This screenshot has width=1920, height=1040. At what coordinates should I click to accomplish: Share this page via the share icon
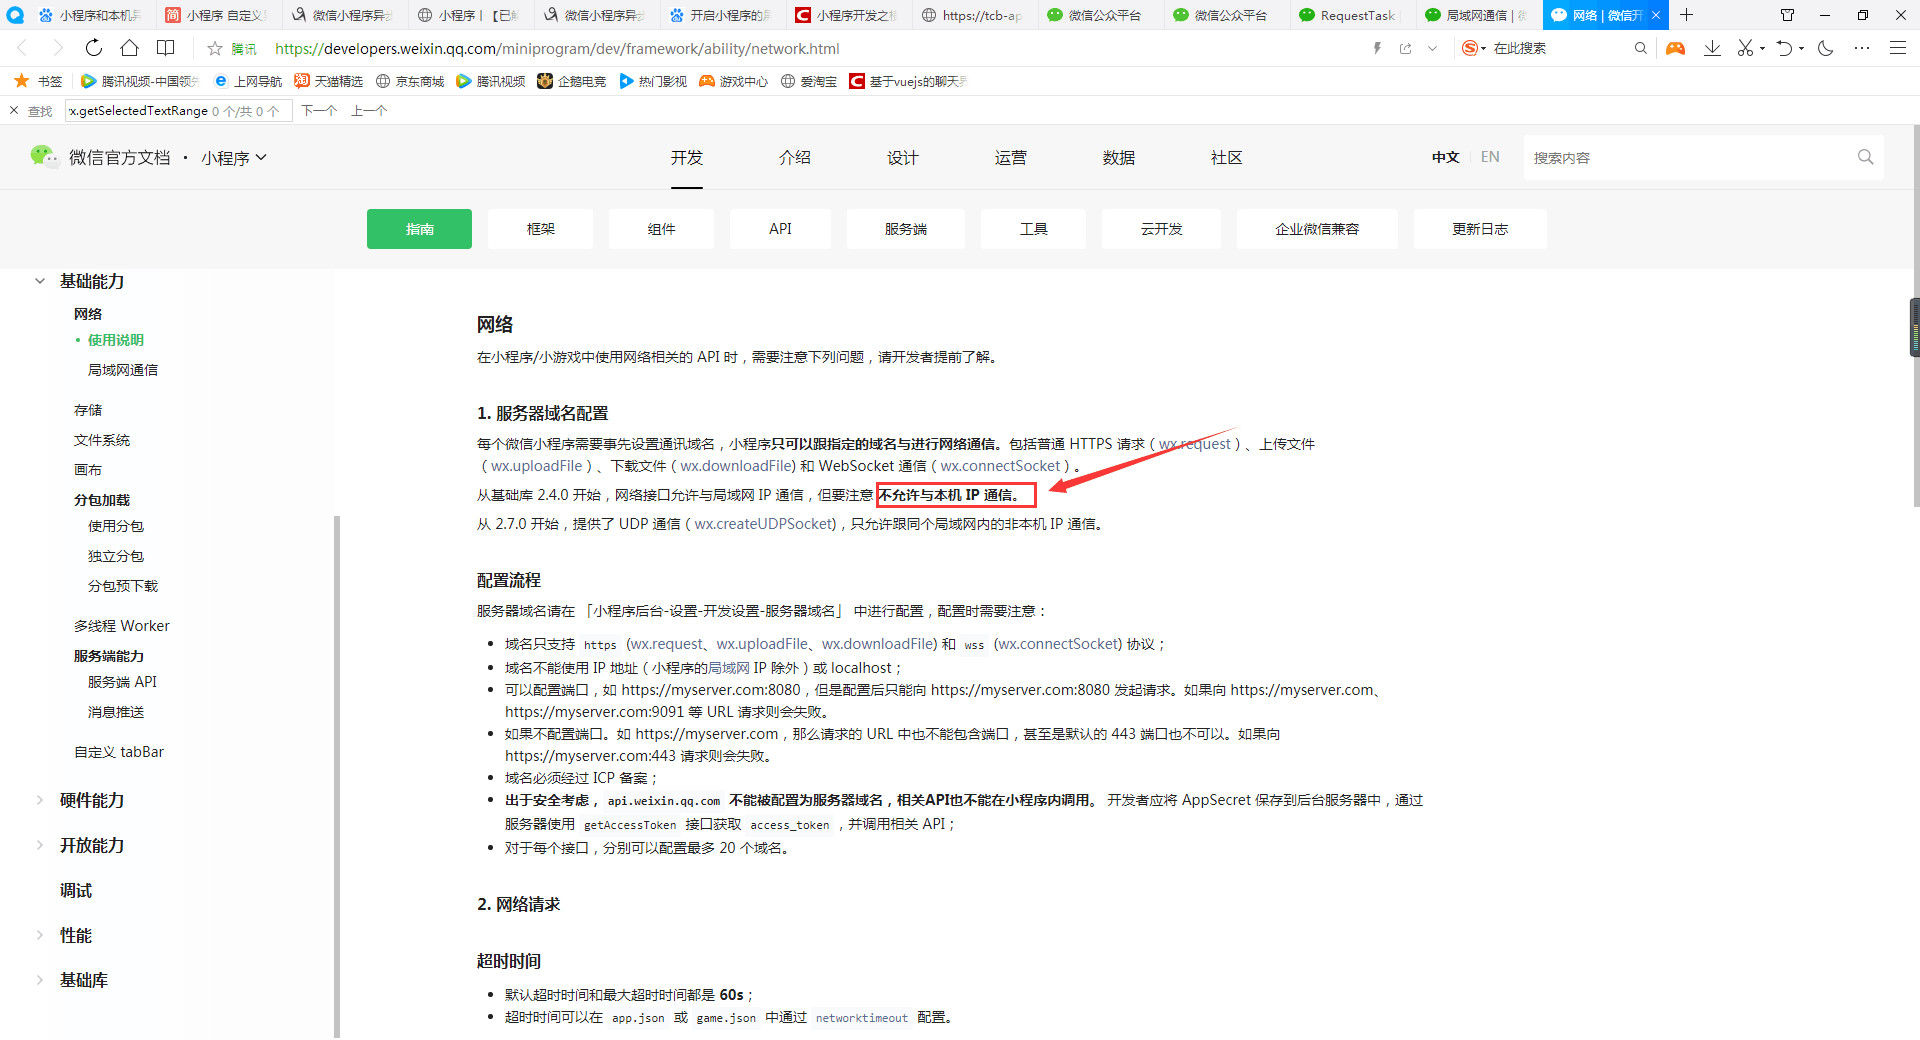(1405, 48)
